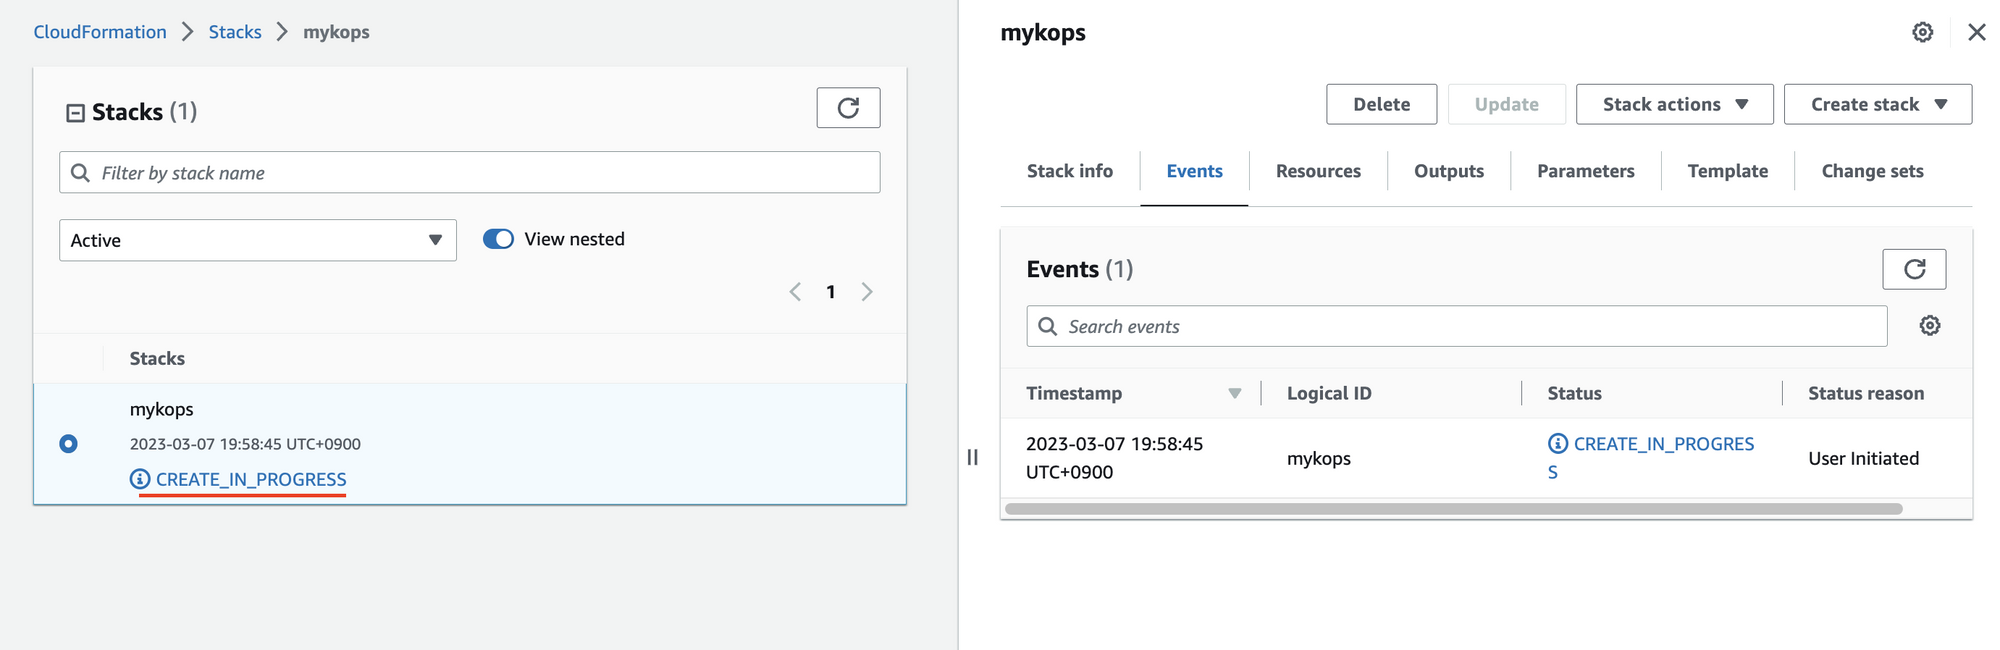Click the event timestamp 2023-03-07 19:58:45 cell
This screenshot has height=650, width=2000.
click(1114, 457)
